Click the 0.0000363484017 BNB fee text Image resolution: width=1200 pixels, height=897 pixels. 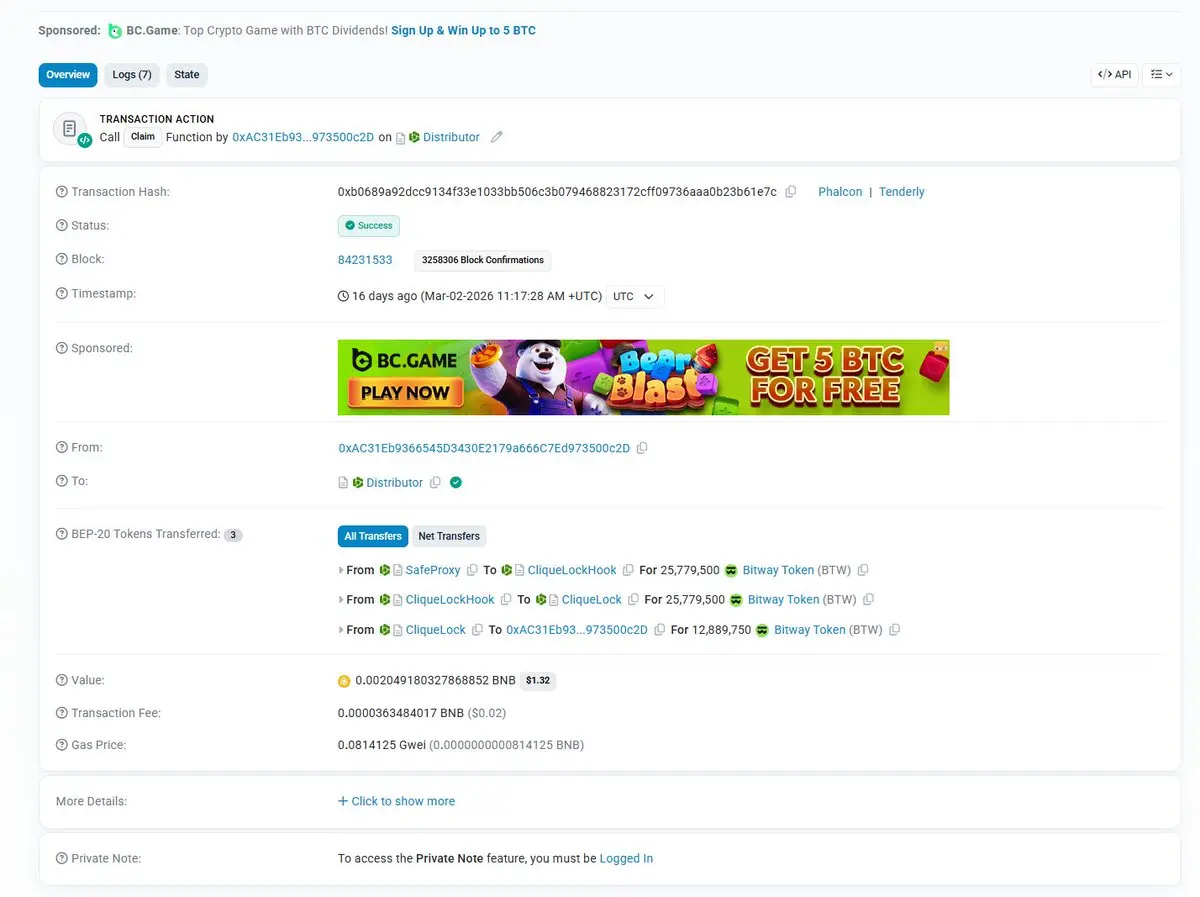coord(401,713)
